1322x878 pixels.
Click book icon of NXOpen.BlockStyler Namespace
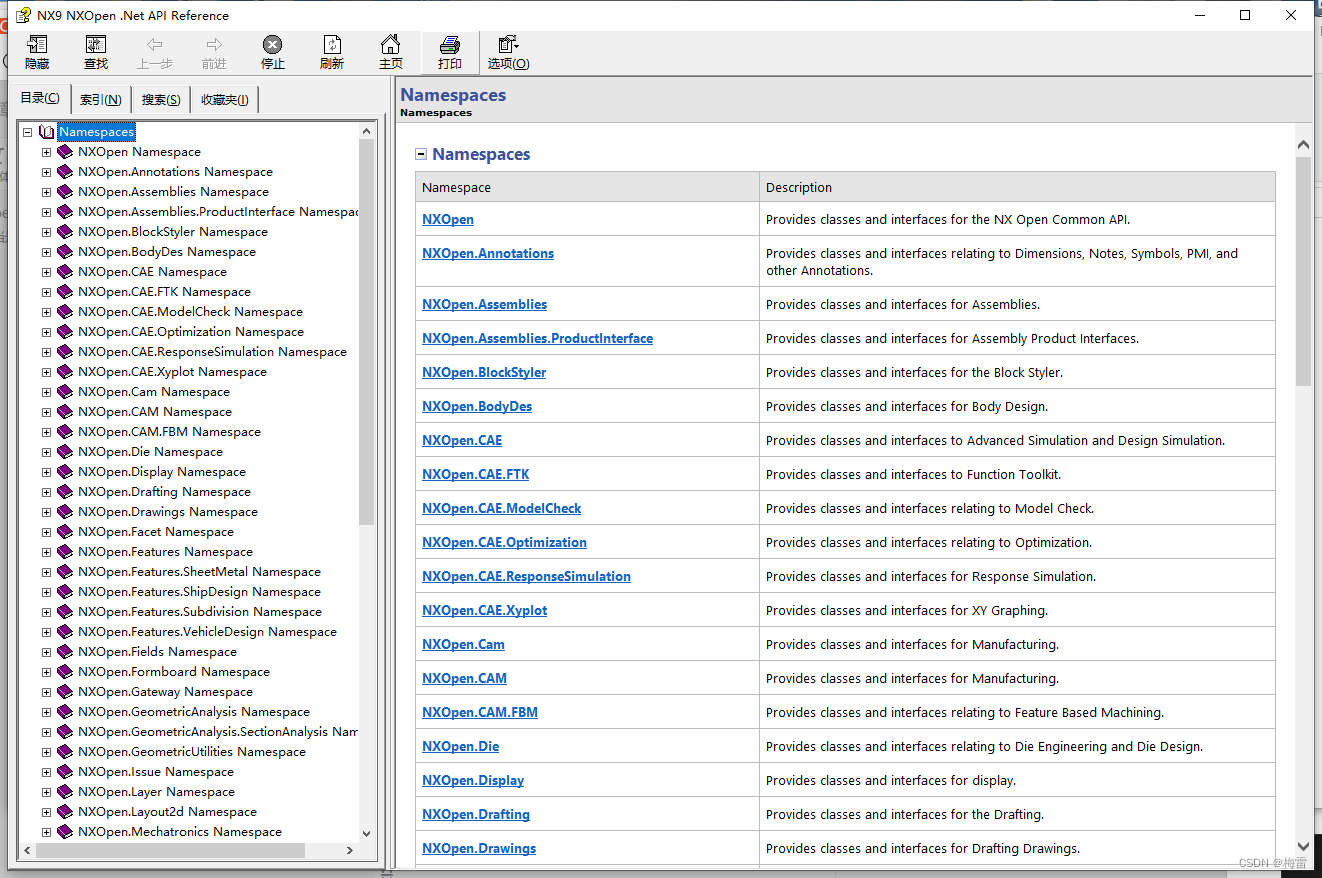click(65, 232)
